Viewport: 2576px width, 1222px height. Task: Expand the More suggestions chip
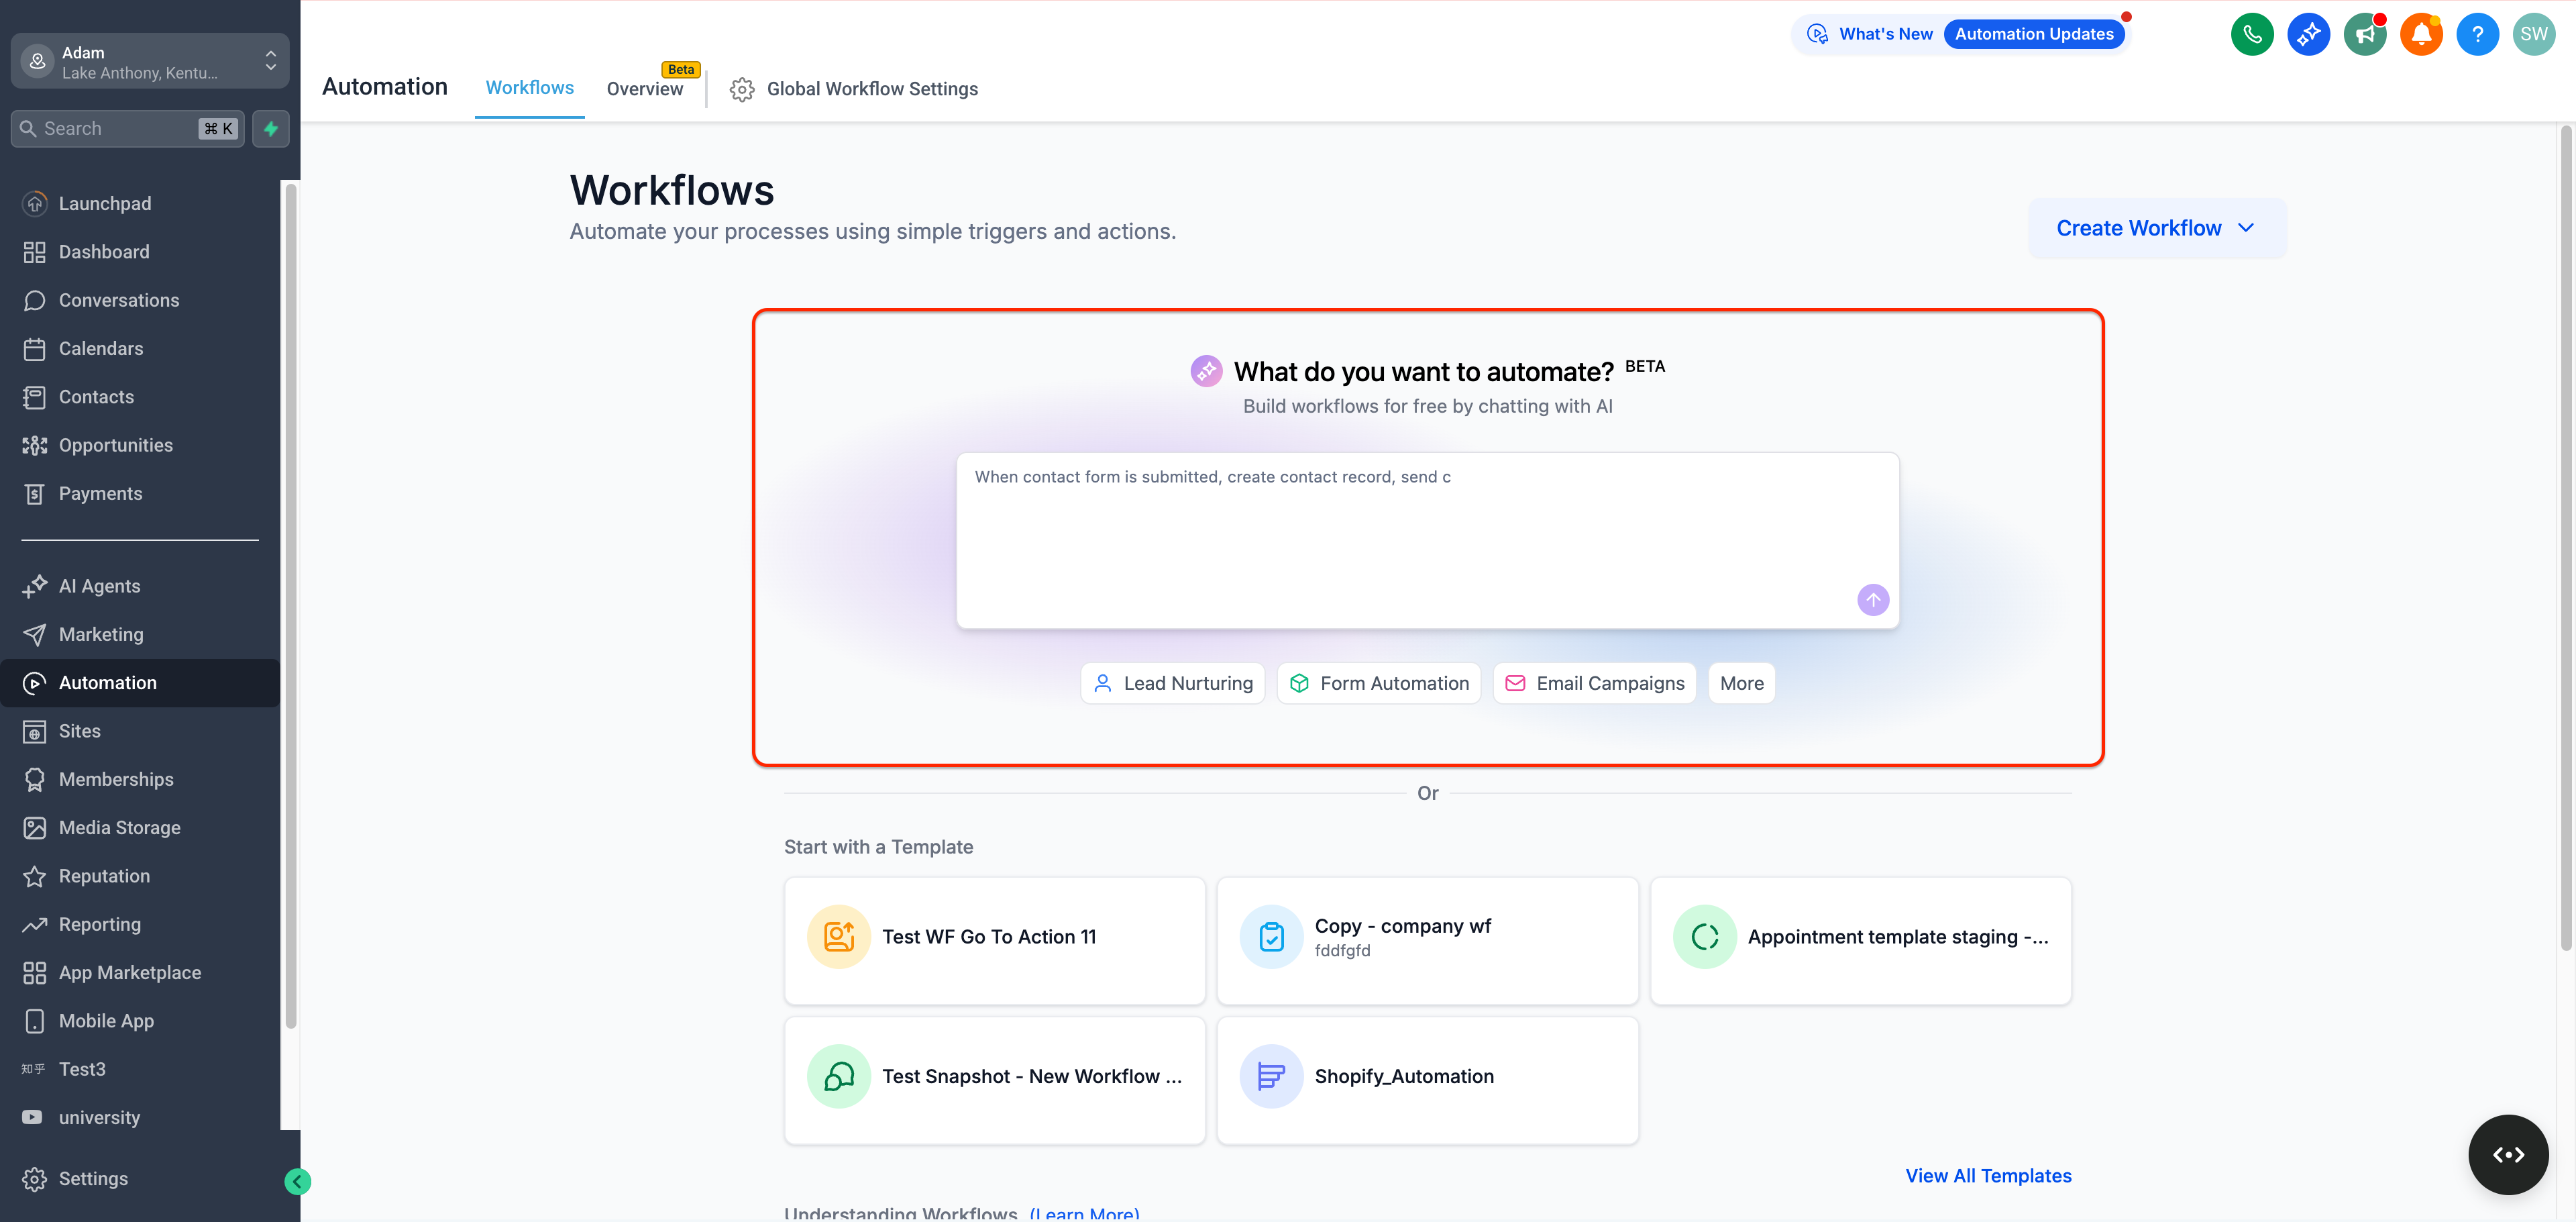point(1741,684)
